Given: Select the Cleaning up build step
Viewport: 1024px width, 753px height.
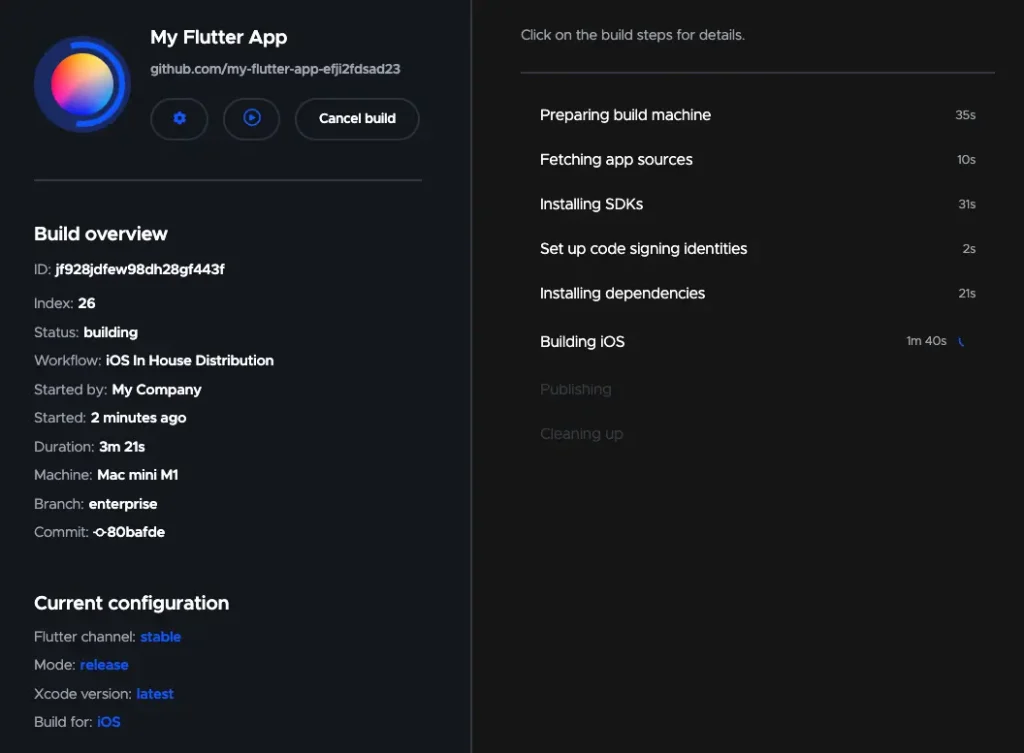Looking at the screenshot, I should click(581, 434).
